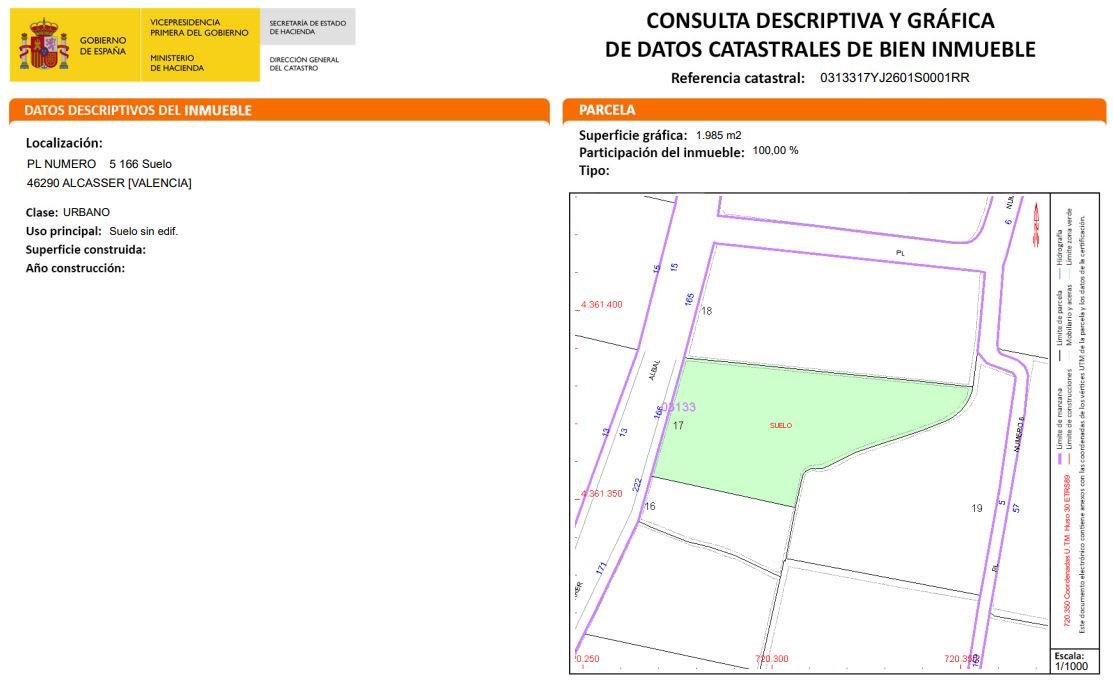
Task: Click the 'VICEPRESIDENCIA PRIMERA DEL GOBIERNO' text
Action: tap(199, 27)
